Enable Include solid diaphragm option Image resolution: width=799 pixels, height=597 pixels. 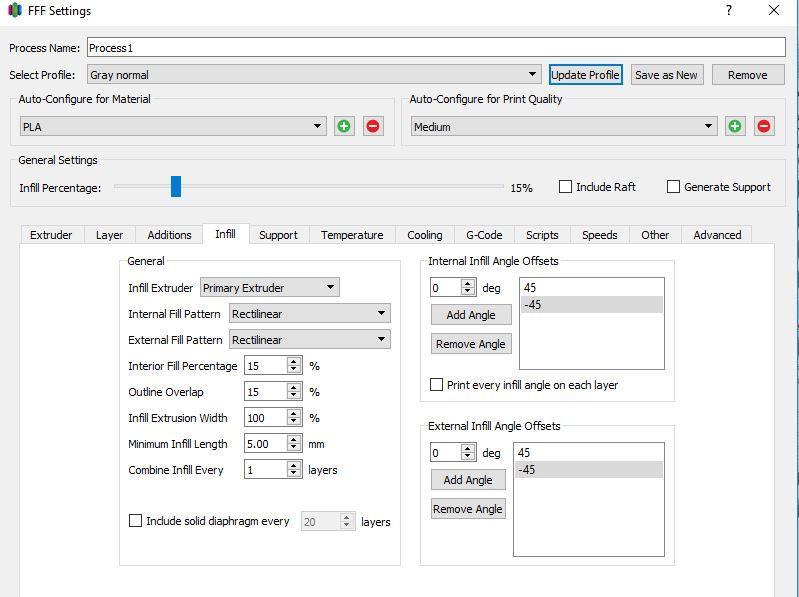(x=136, y=521)
